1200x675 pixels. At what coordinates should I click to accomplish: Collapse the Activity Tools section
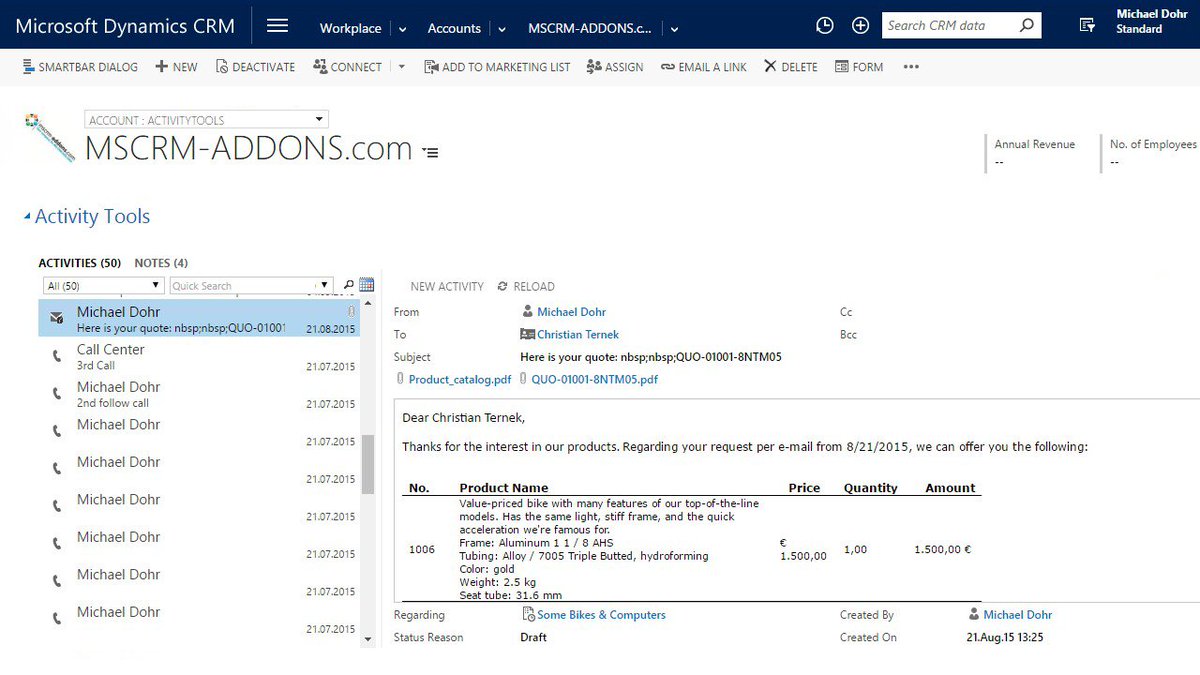point(27,217)
